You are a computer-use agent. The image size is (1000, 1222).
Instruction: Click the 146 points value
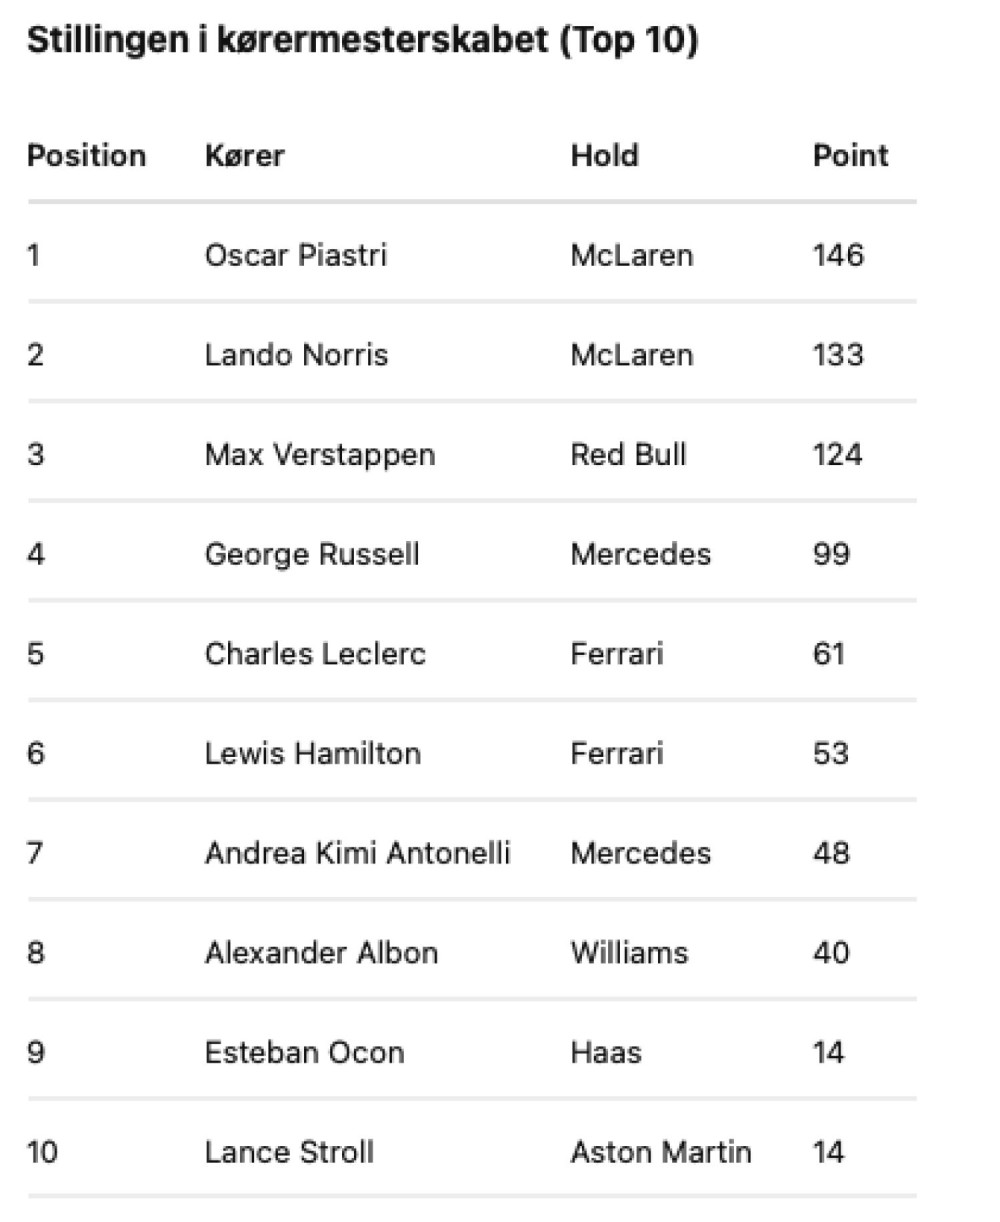tap(838, 255)
